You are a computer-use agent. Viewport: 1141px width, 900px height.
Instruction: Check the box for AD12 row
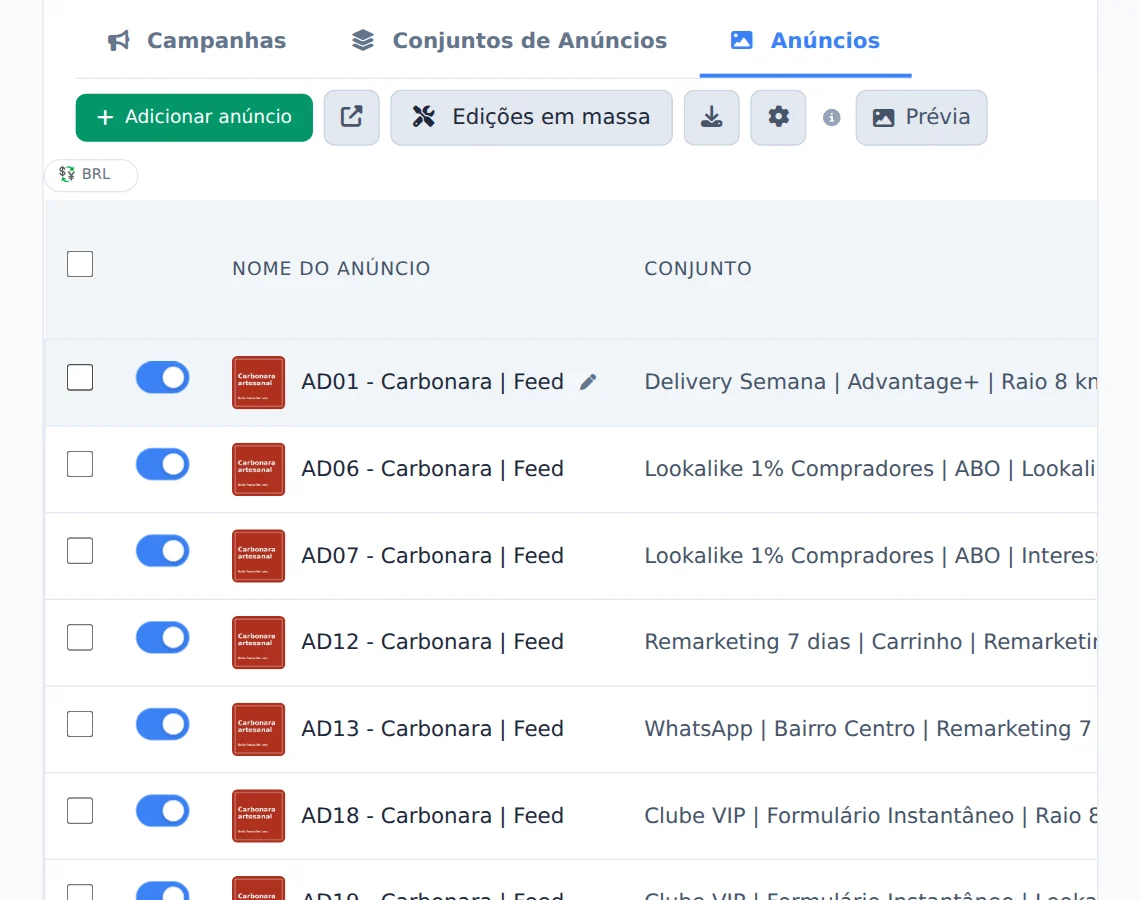(80, 637)
